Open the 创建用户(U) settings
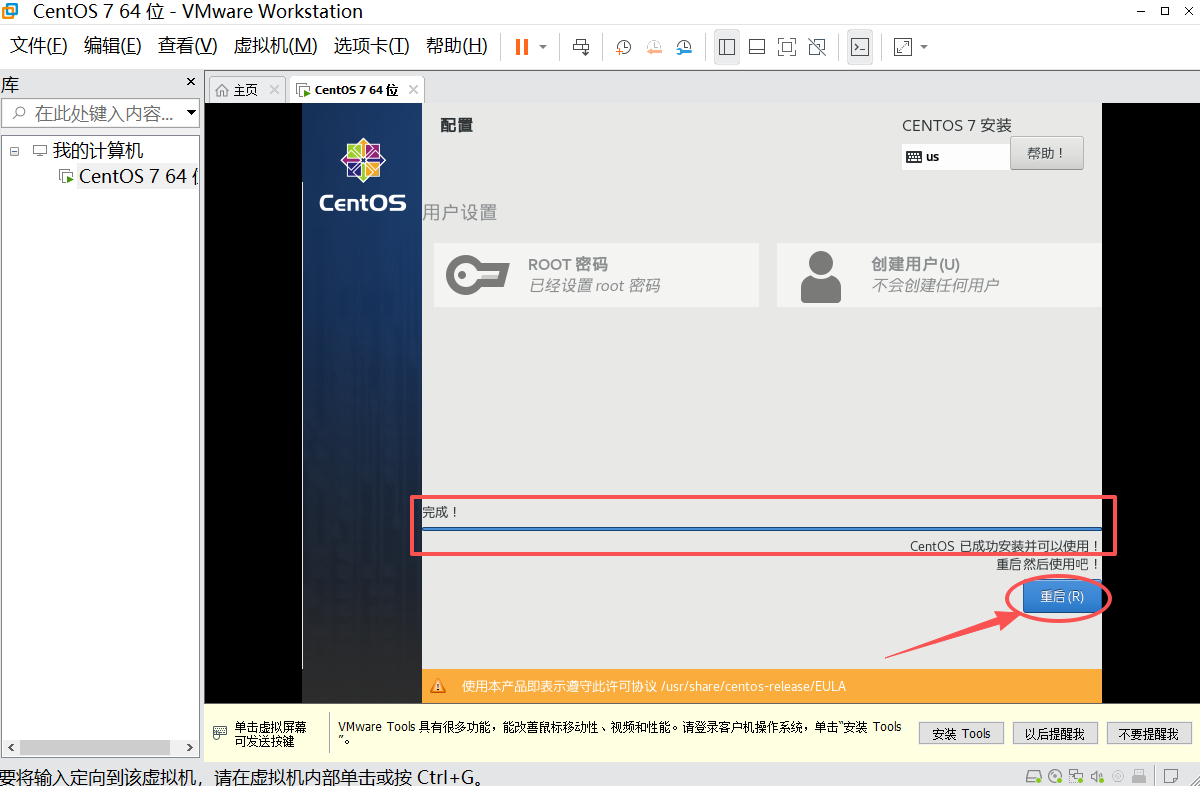This screenshot has width=1200, height=786. pos(939,275)
